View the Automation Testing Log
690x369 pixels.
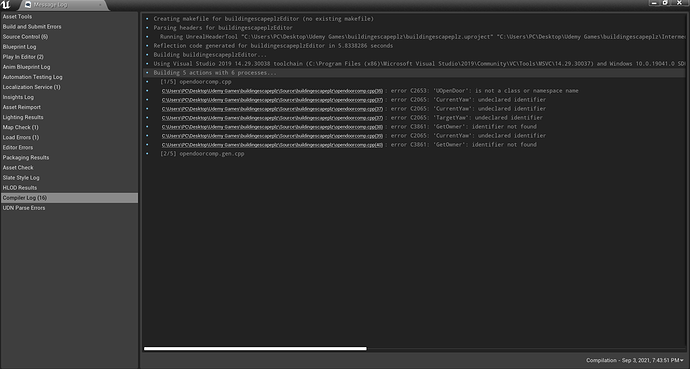point(69,77)
